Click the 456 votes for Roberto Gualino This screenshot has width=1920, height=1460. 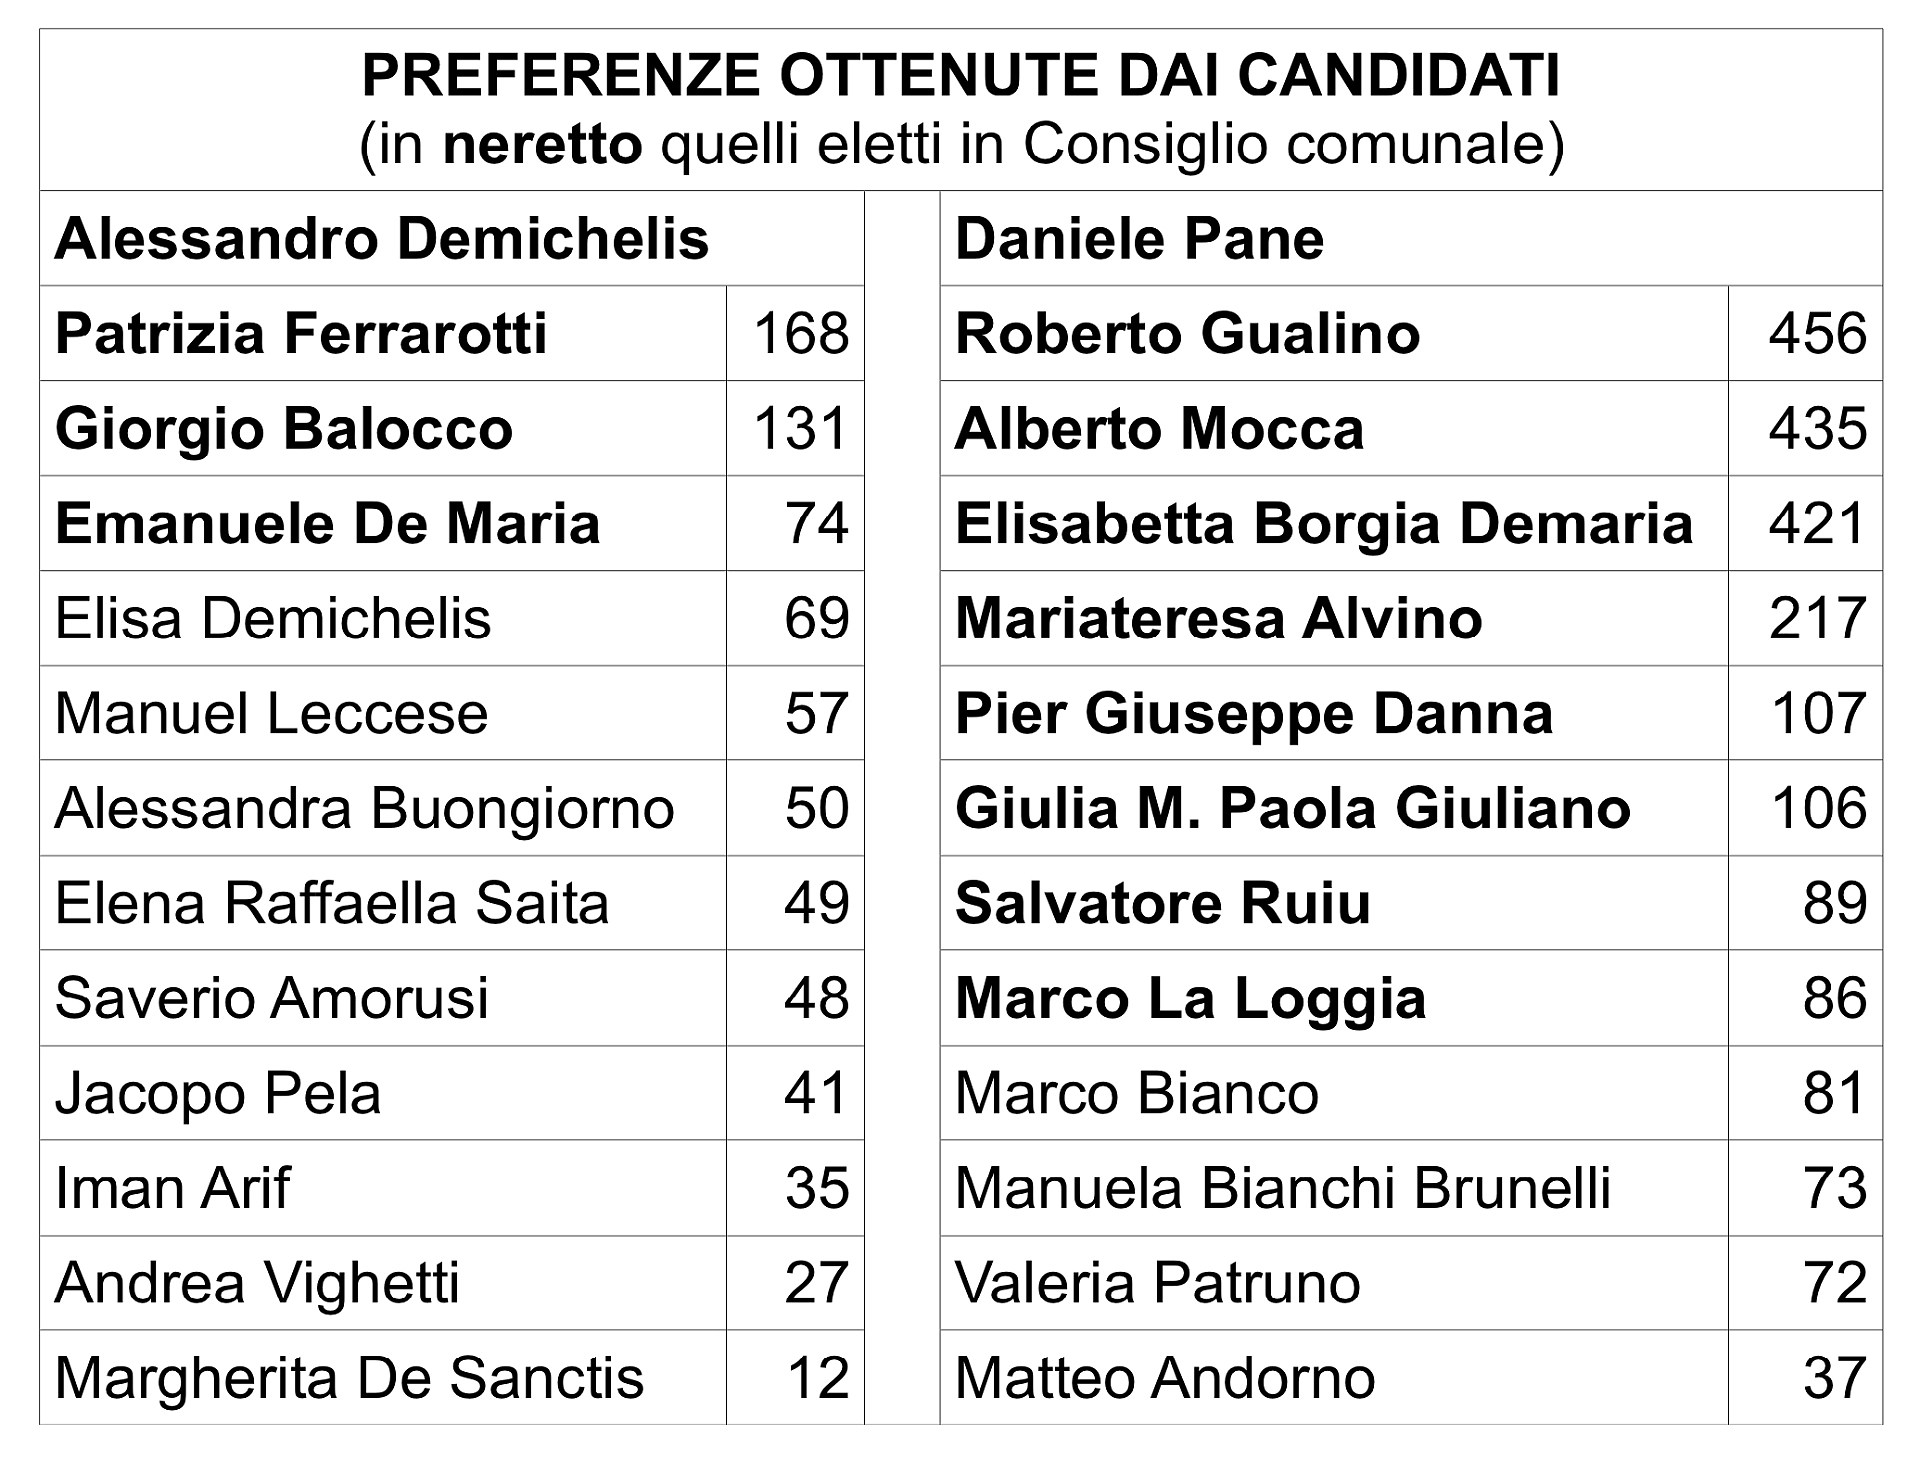(x=1805, y=333)
